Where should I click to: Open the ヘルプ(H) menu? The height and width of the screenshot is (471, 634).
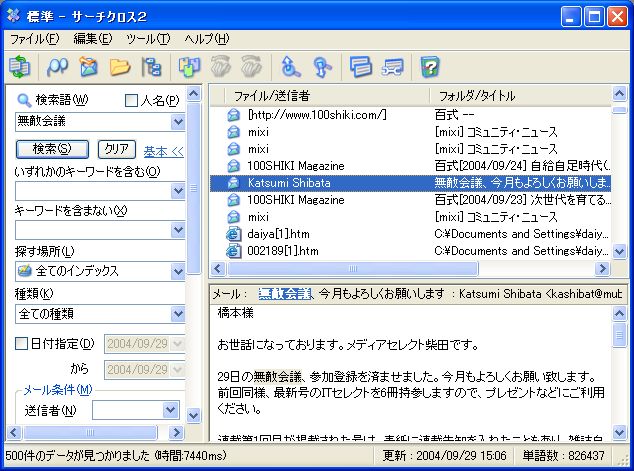207,39
